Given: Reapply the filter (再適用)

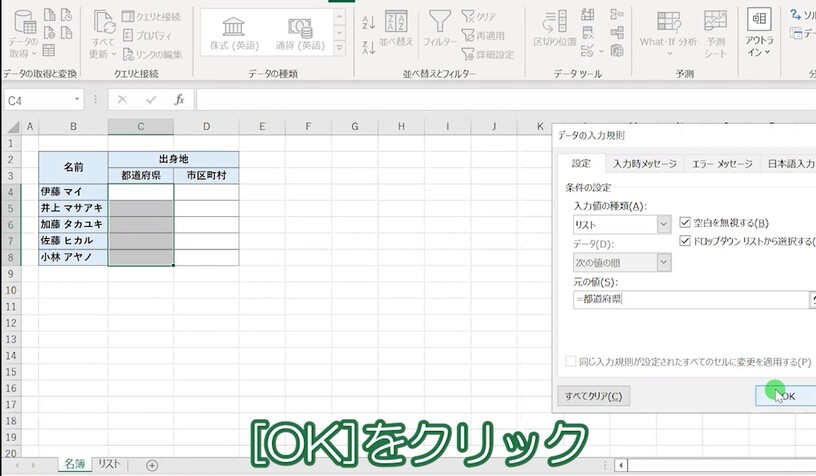Looking at the screenshot, I should coord(483,35).
